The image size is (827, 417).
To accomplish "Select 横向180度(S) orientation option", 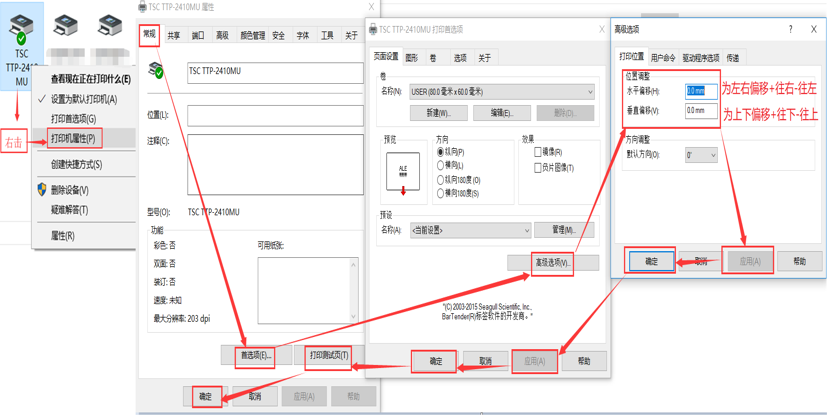I will click(441, 193).
